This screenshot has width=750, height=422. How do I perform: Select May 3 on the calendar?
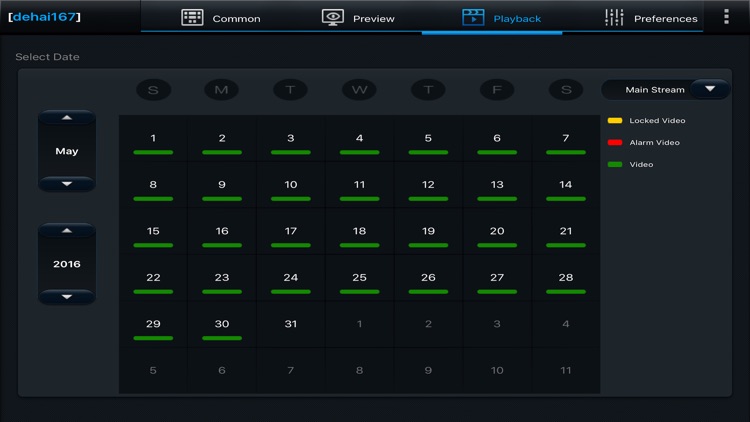[x=290, y=138]
